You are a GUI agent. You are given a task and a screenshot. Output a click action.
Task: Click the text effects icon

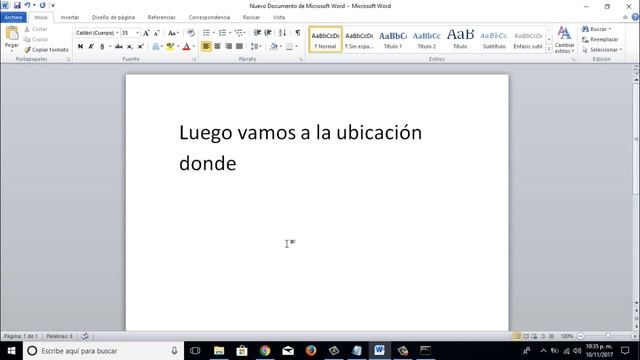[156, 47]
